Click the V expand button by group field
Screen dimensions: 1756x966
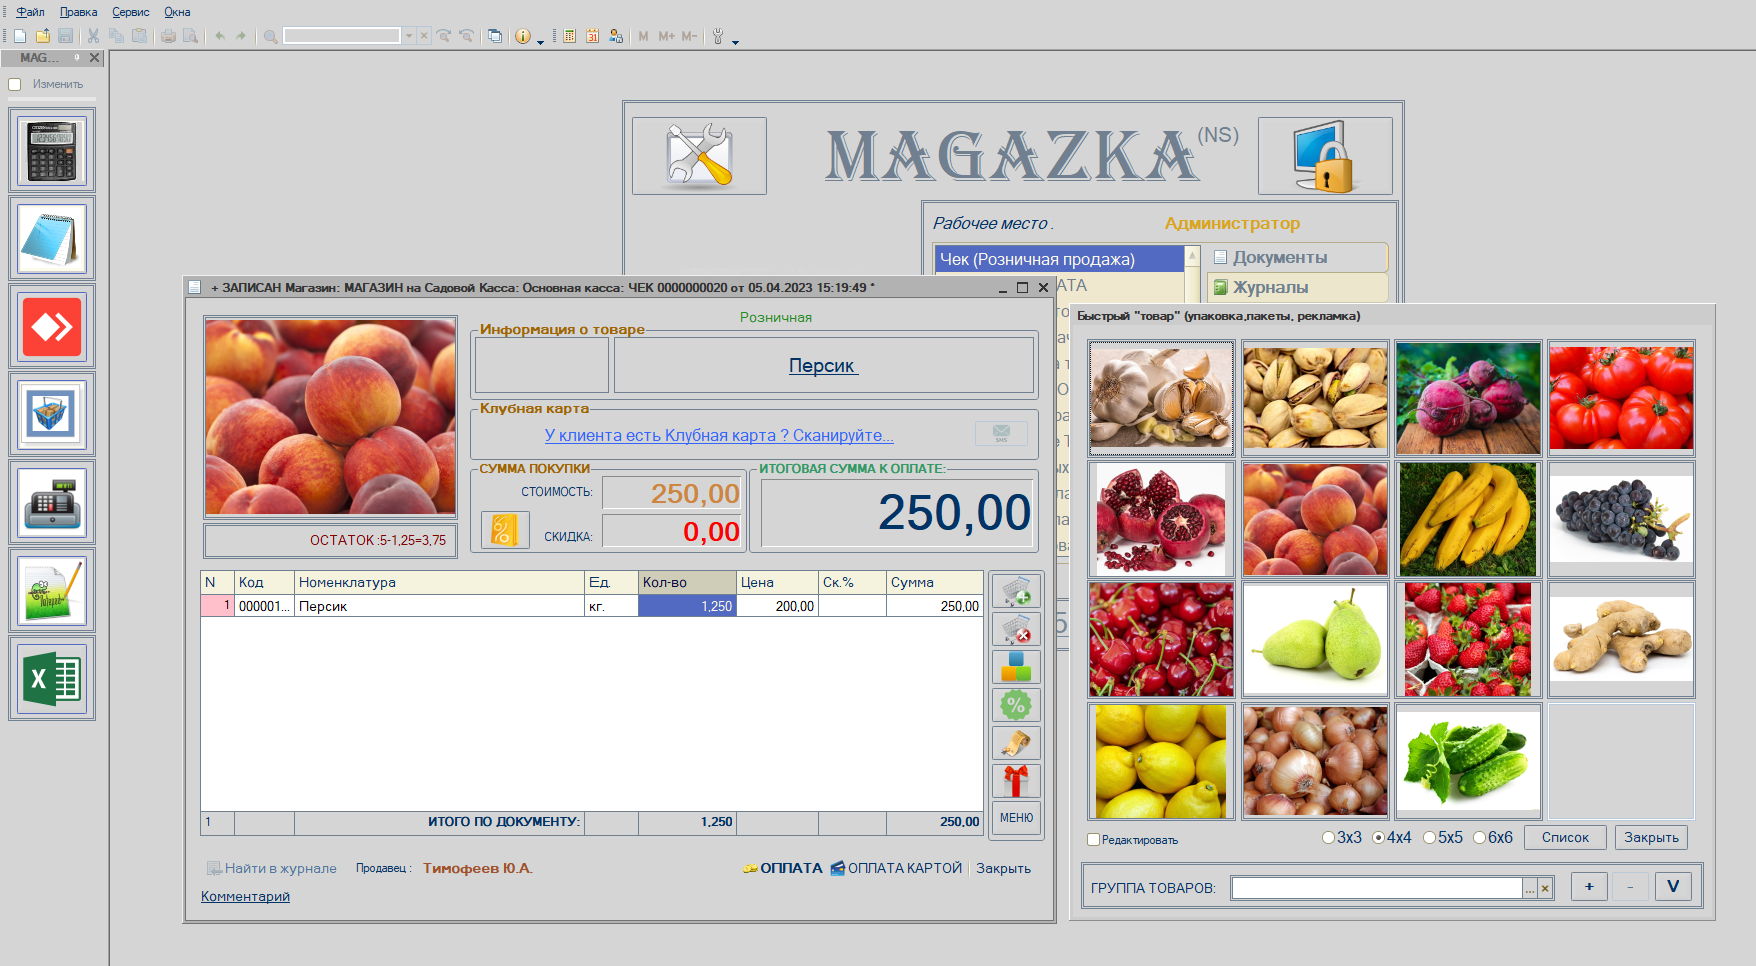point(1673,886)
